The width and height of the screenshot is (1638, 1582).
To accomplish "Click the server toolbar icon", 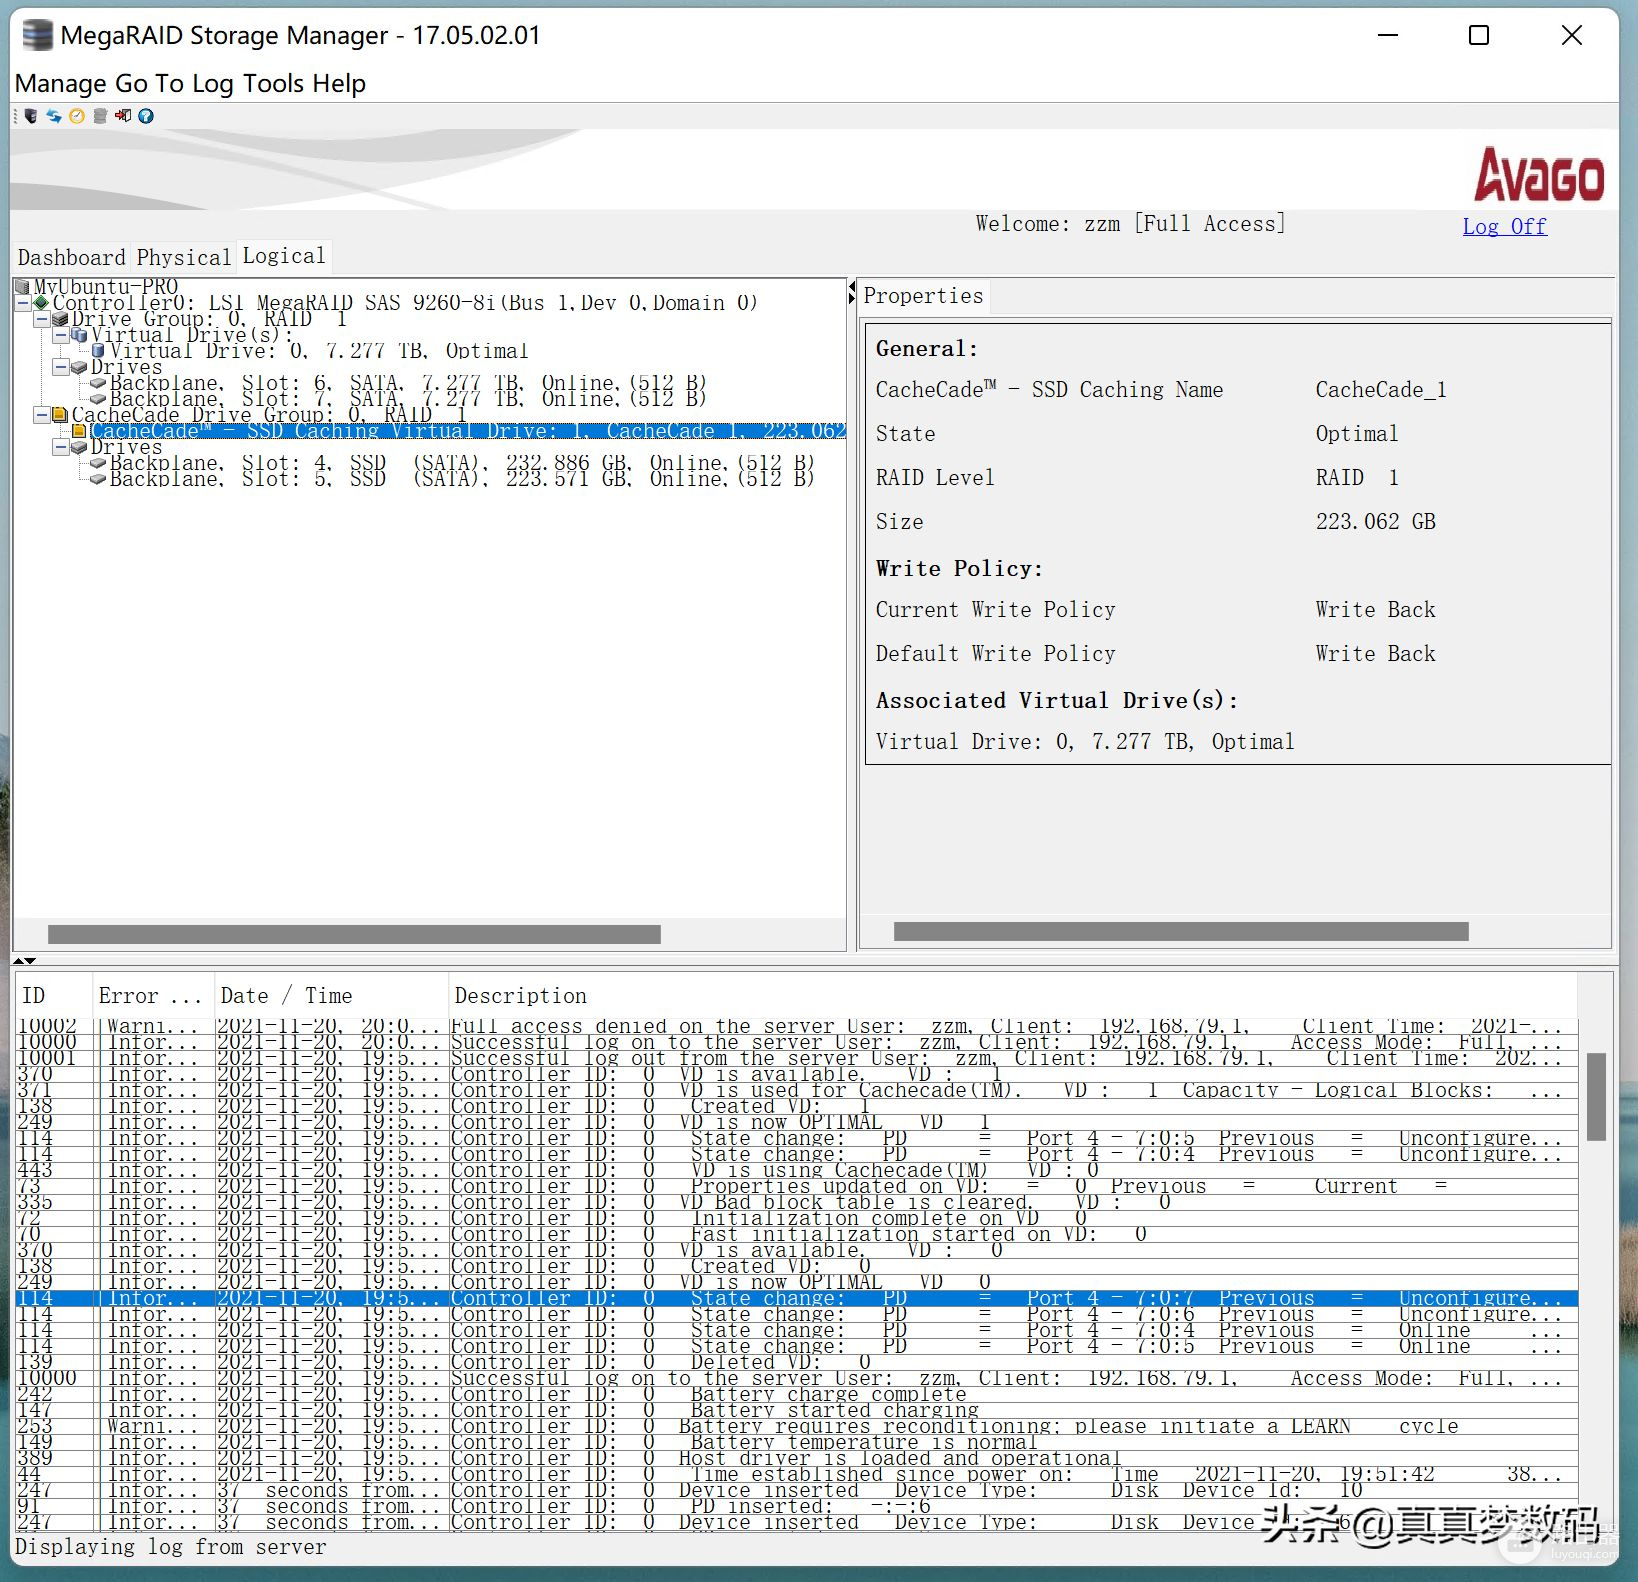I will click(x=31, y=116).
